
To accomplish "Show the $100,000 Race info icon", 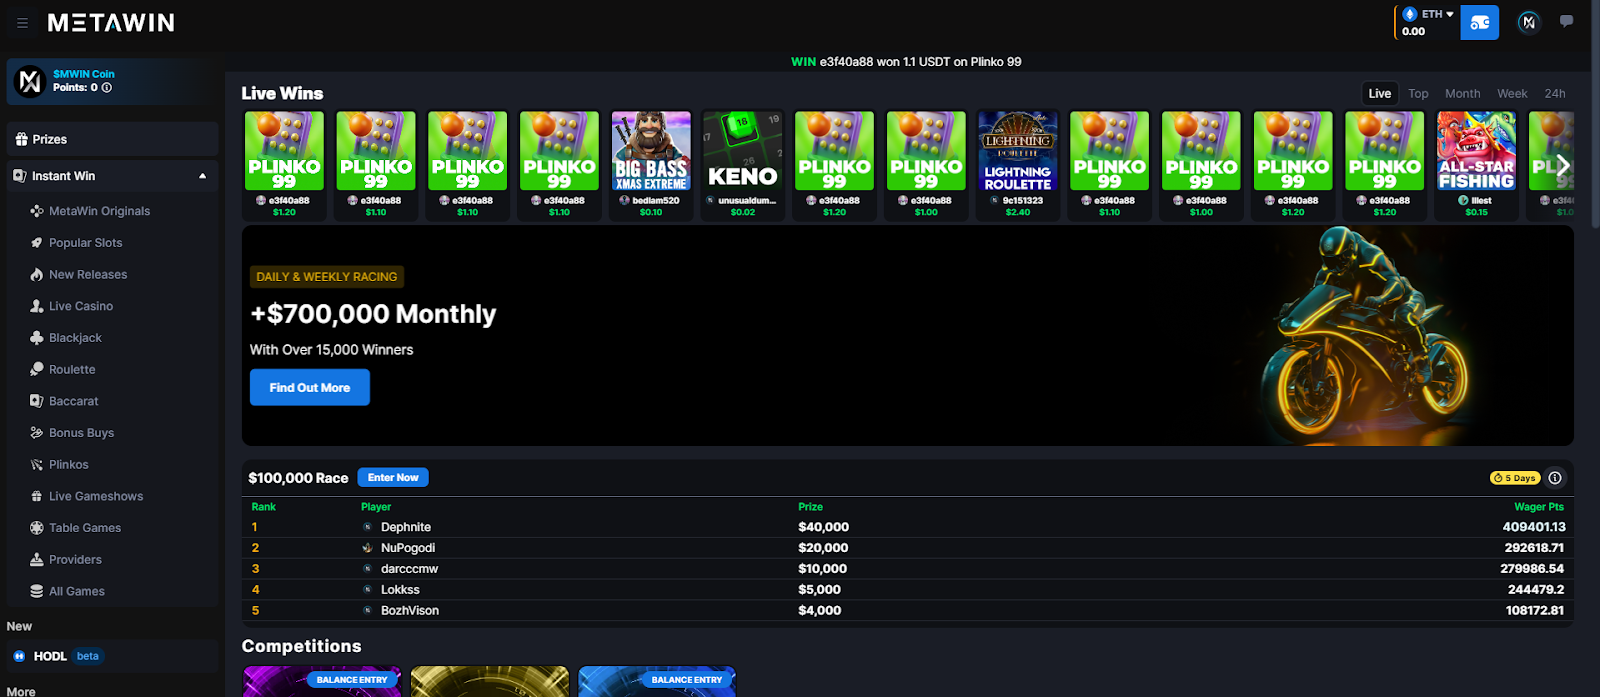I will 1555,478.
